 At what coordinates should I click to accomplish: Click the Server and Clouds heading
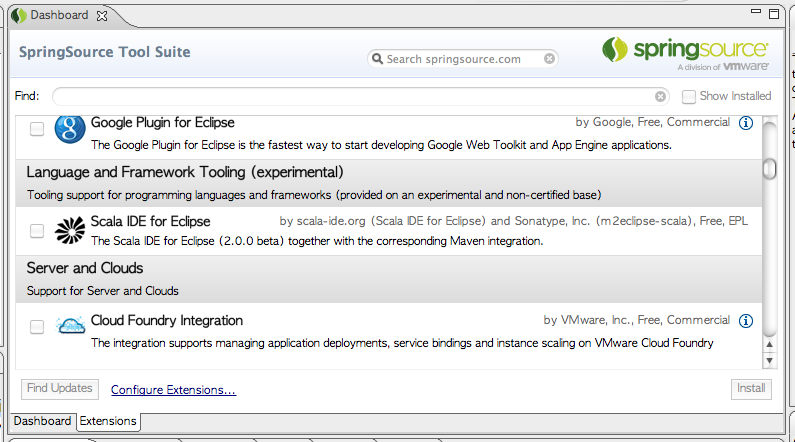(x=85, y=268)
